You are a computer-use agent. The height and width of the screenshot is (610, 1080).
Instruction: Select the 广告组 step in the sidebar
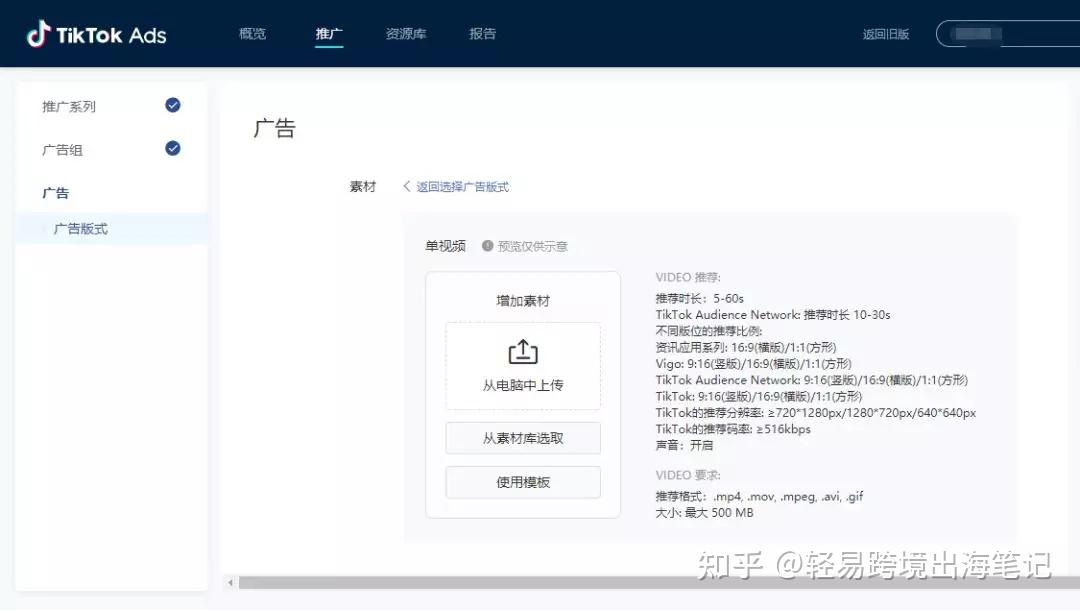[x=62, y=148]
